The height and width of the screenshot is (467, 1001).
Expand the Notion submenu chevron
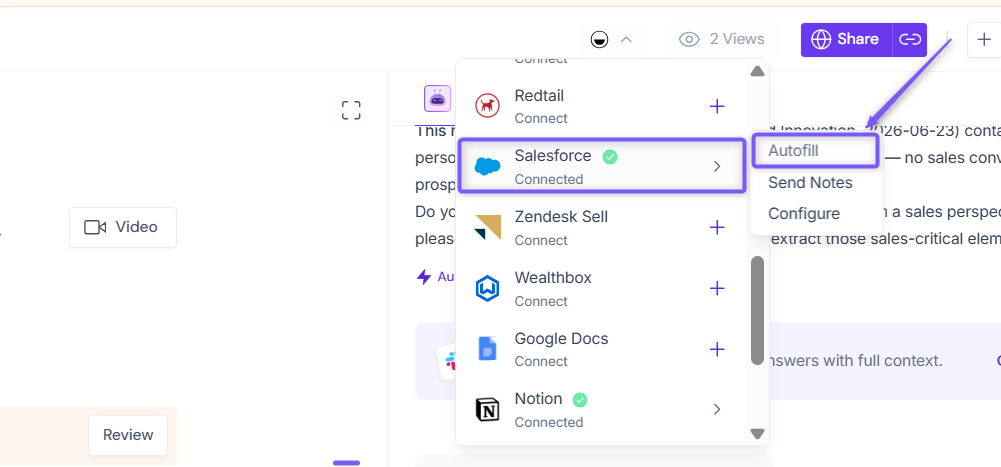[x=717, y=410]
